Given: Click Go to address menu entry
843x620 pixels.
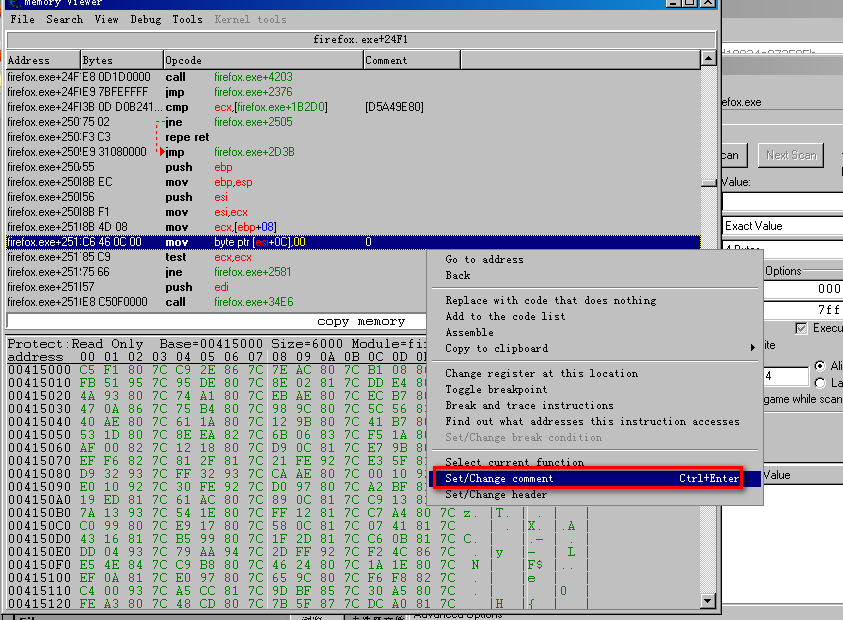Looking at the screenshot, I should point(484,259).
